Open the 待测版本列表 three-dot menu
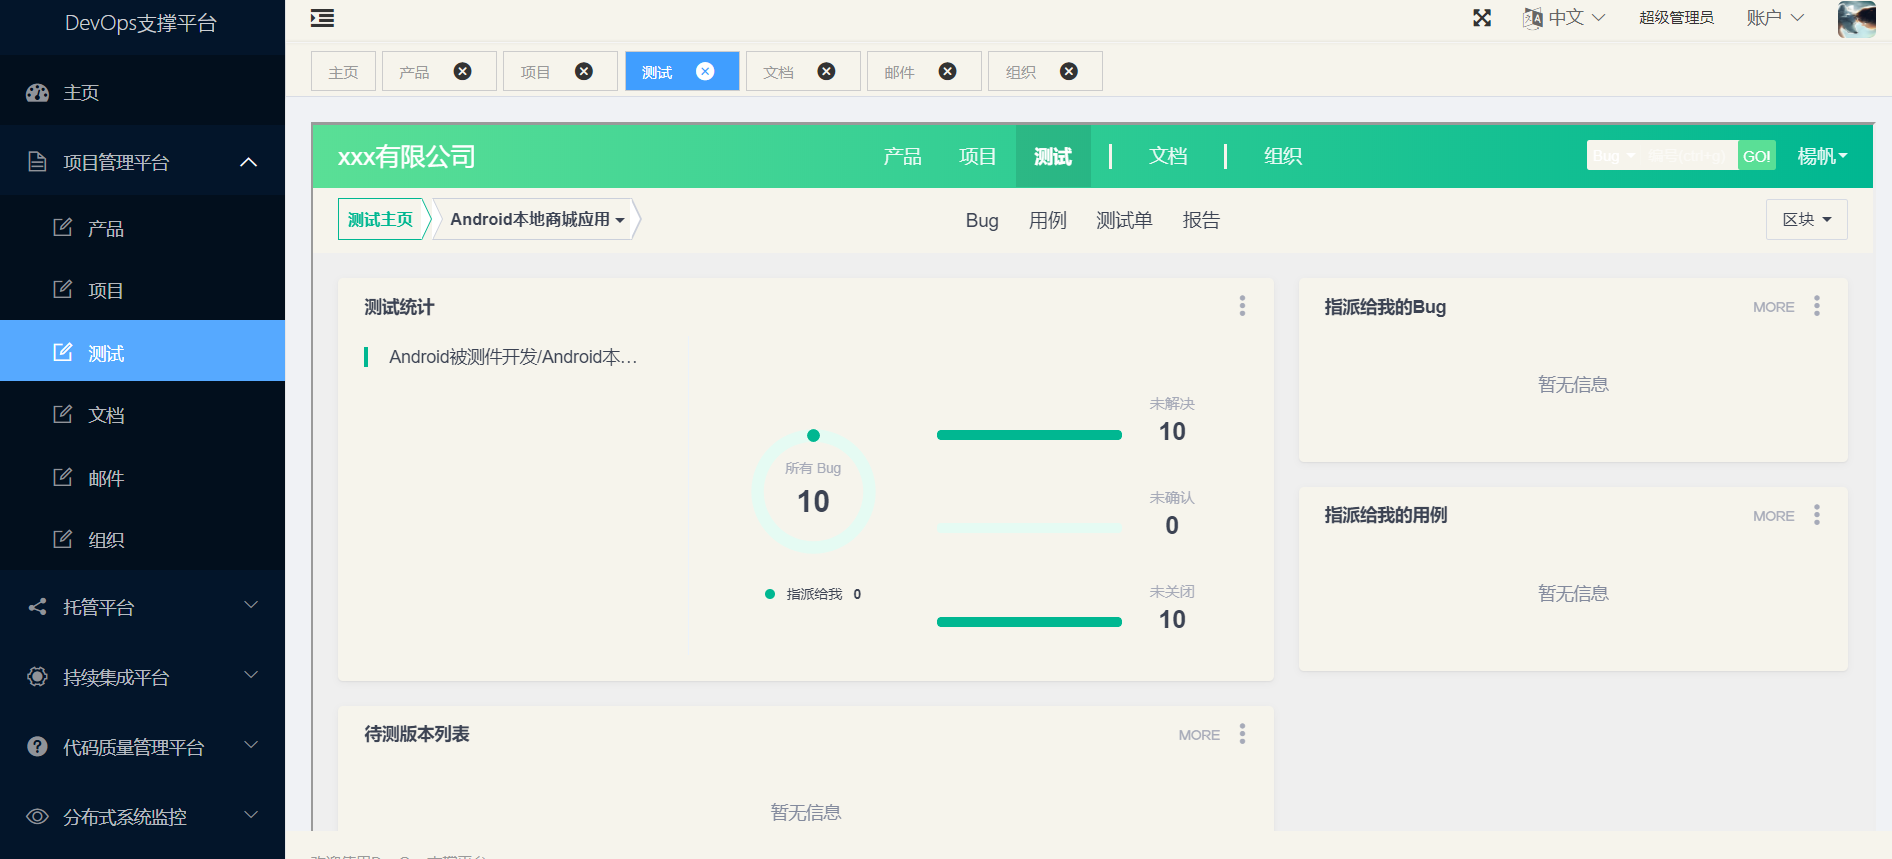The height and width of the screenshot is (859, 1892). (1242, 734)
